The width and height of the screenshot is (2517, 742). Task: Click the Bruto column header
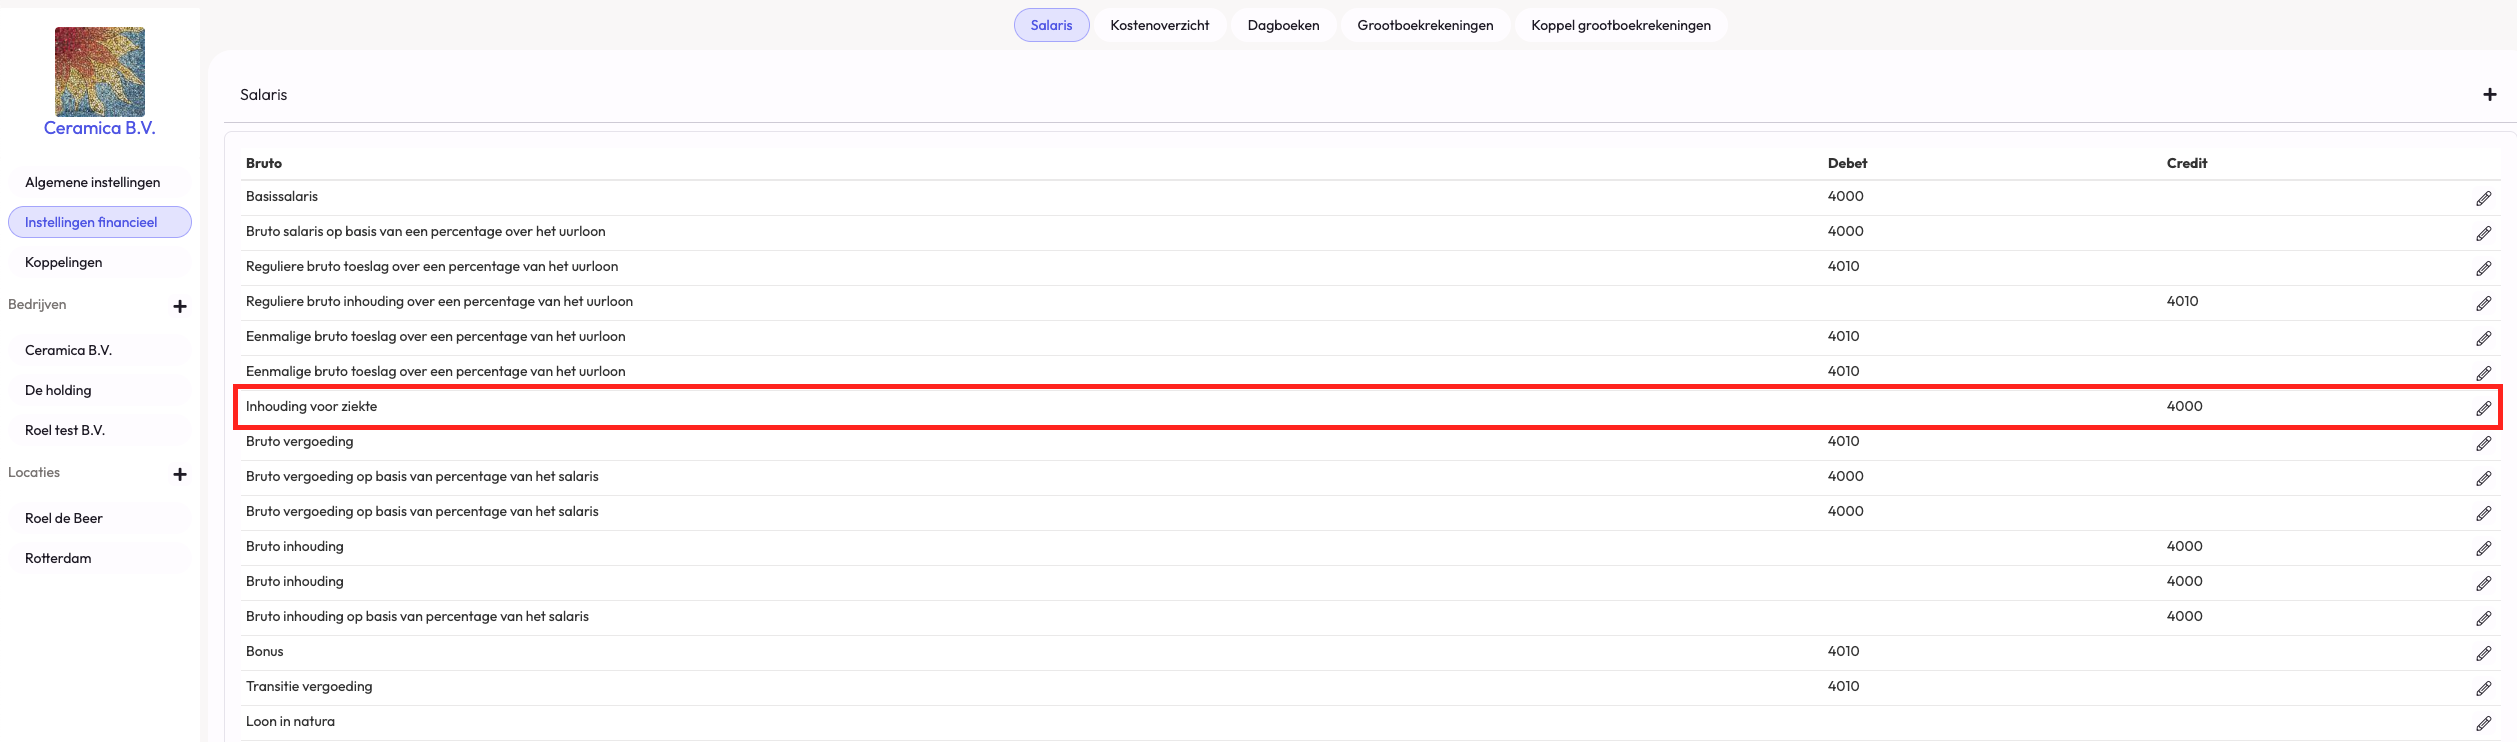pos(264,163)
